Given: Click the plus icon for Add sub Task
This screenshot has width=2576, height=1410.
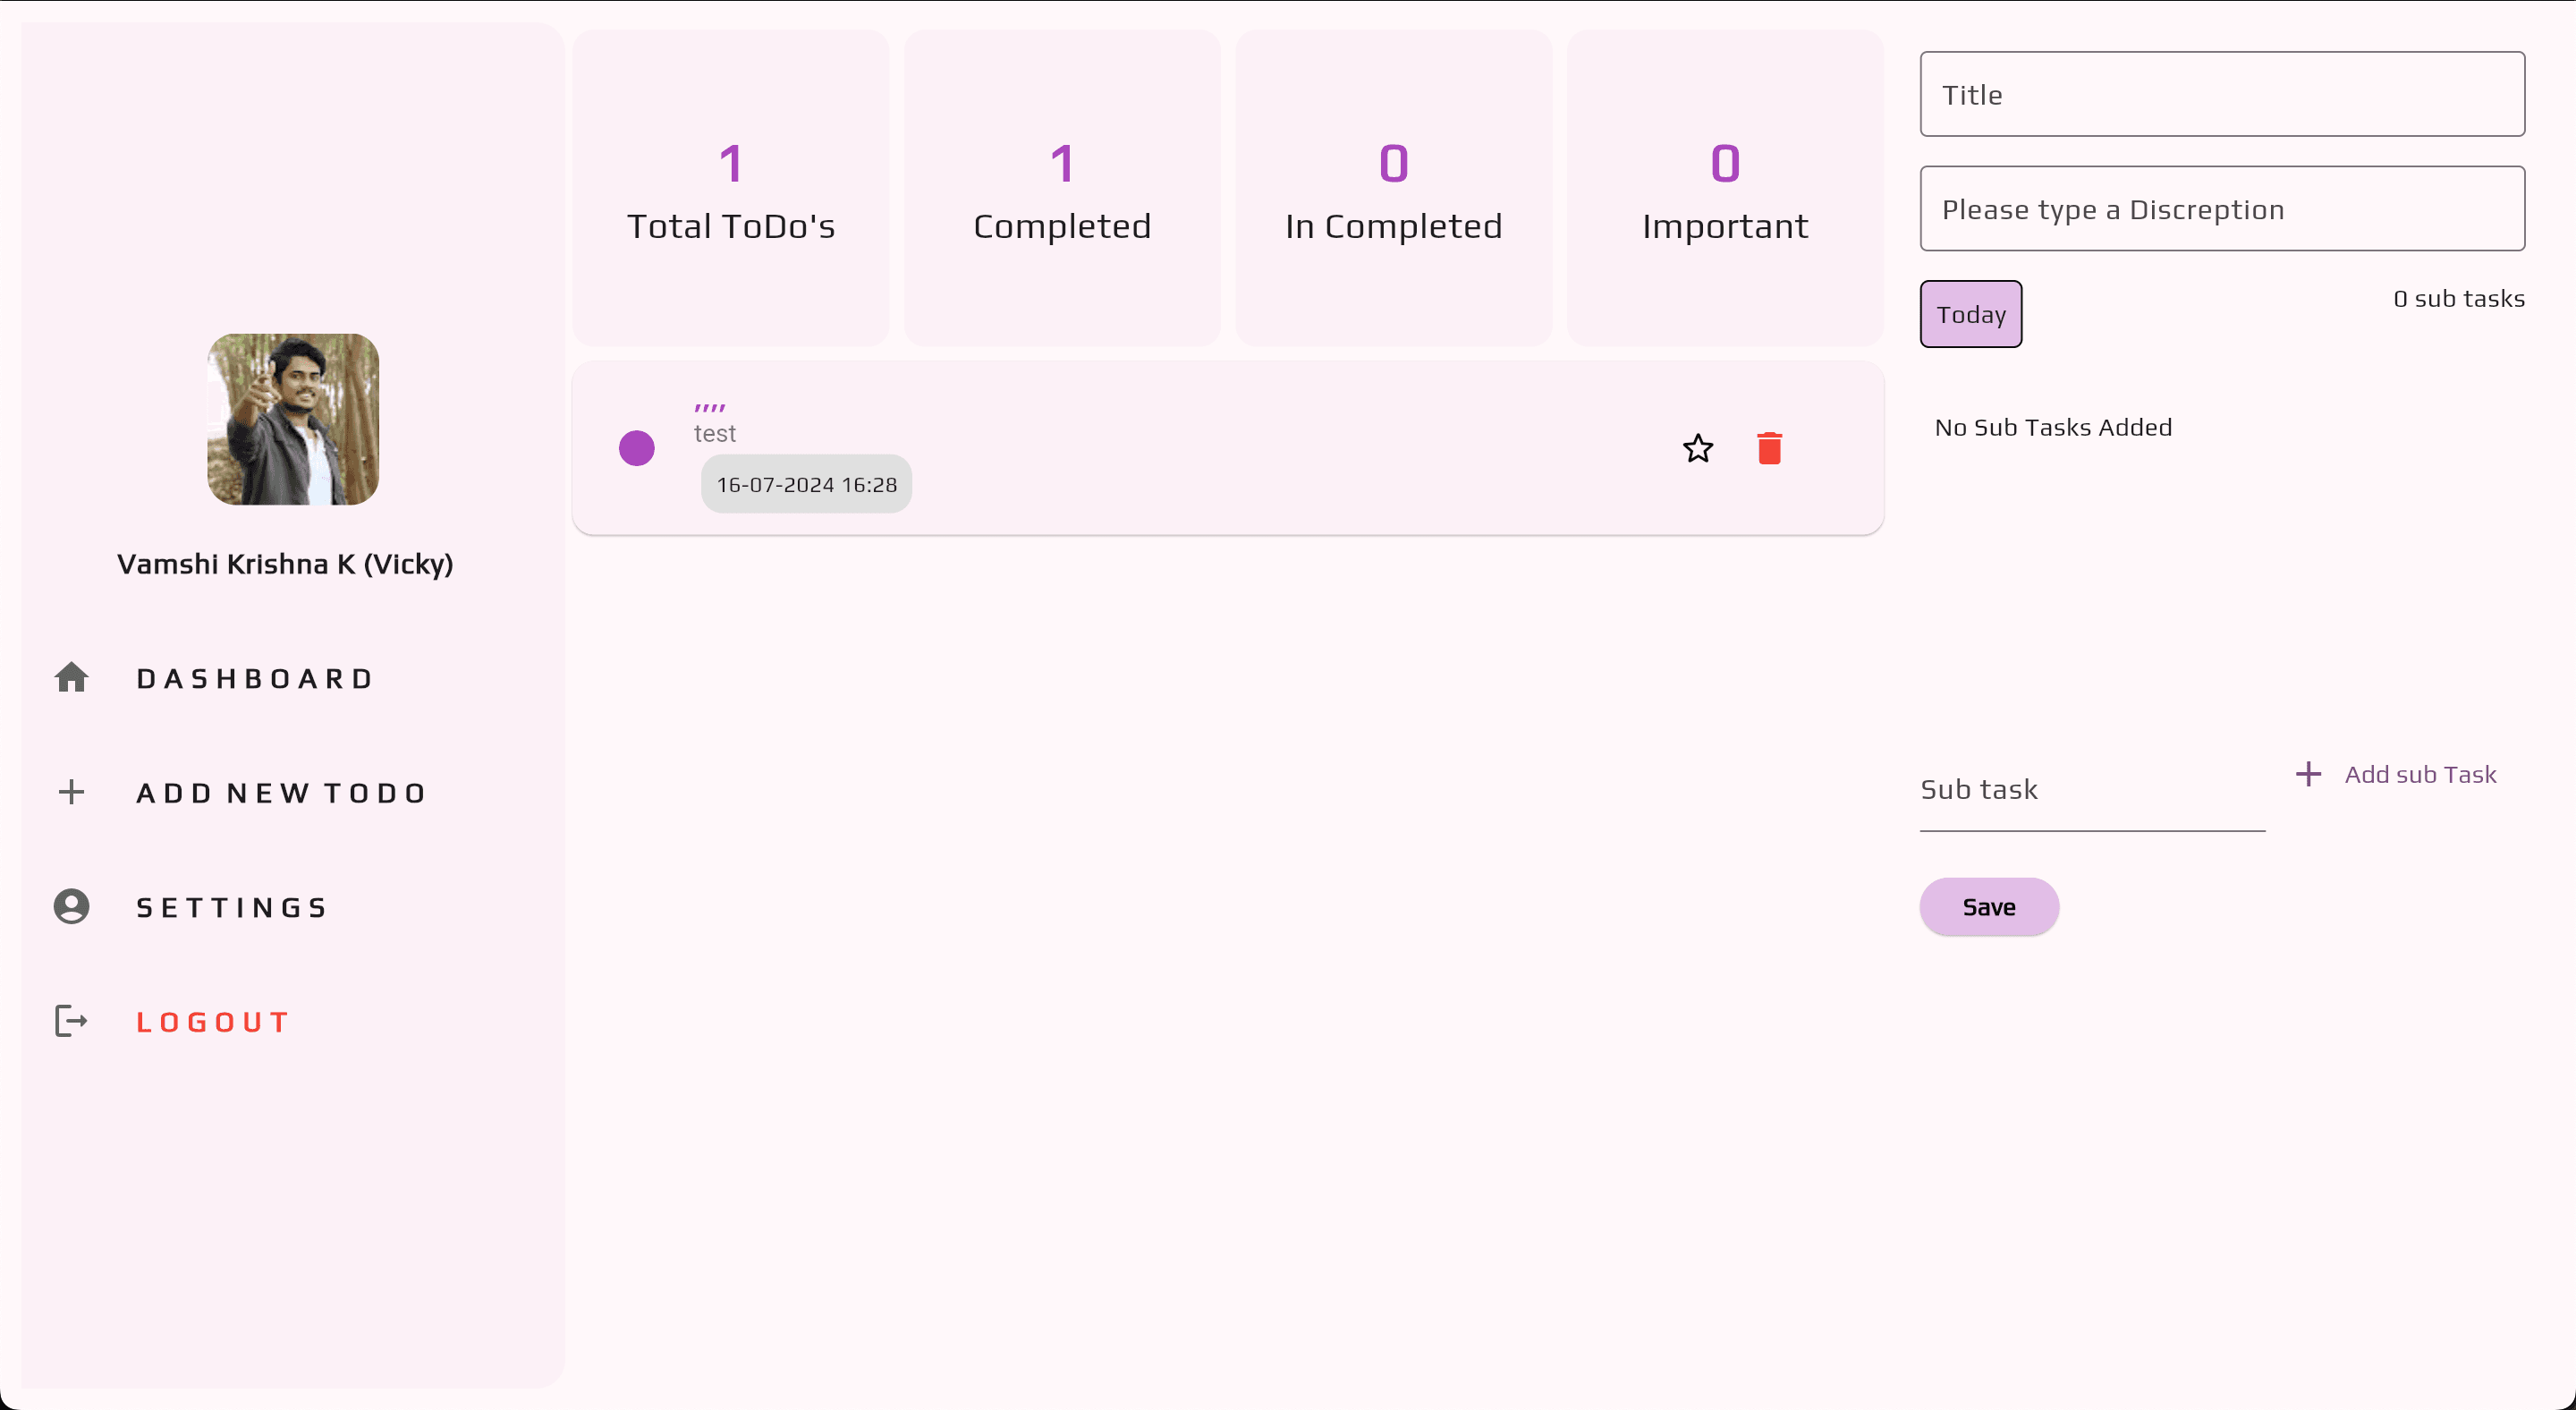Looking at the screenshot, I should [2307, 774].
